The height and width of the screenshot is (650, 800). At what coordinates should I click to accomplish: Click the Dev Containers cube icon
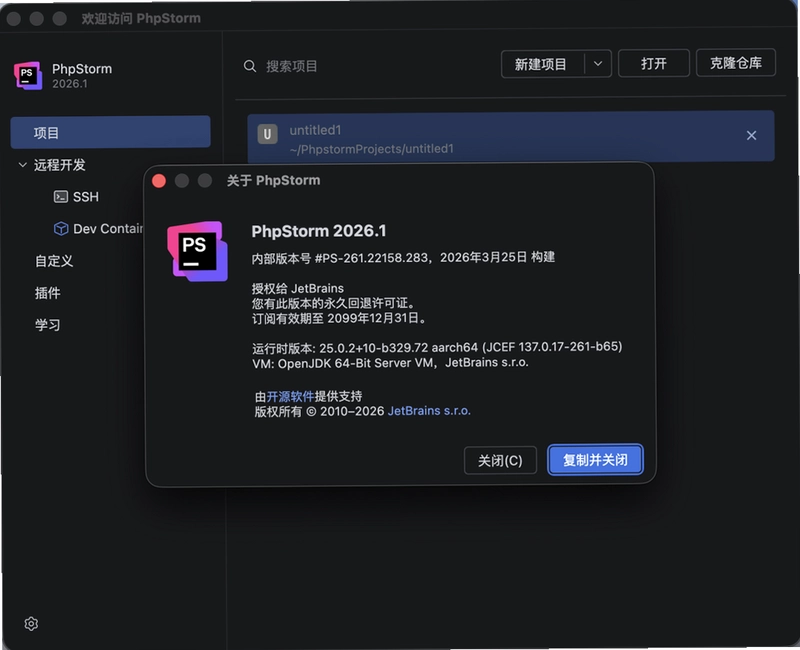click(x=61, y=229)
